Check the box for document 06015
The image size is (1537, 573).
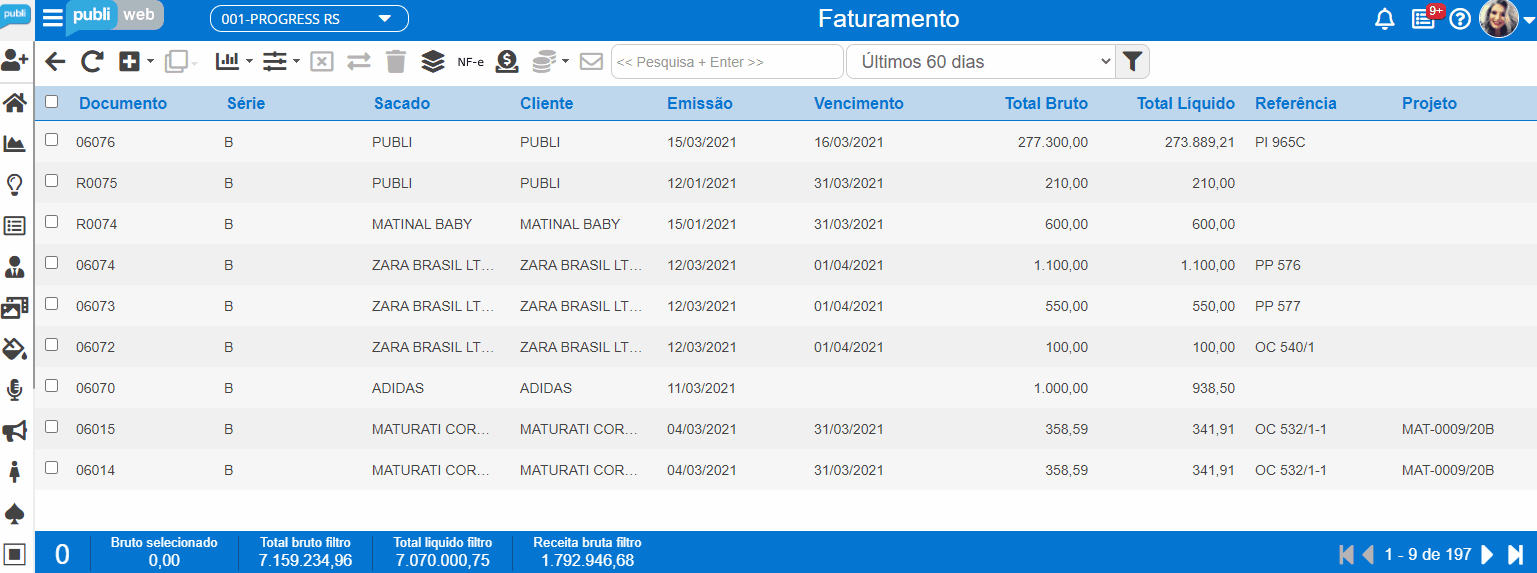pyautogui.click(x=52, y=427)
